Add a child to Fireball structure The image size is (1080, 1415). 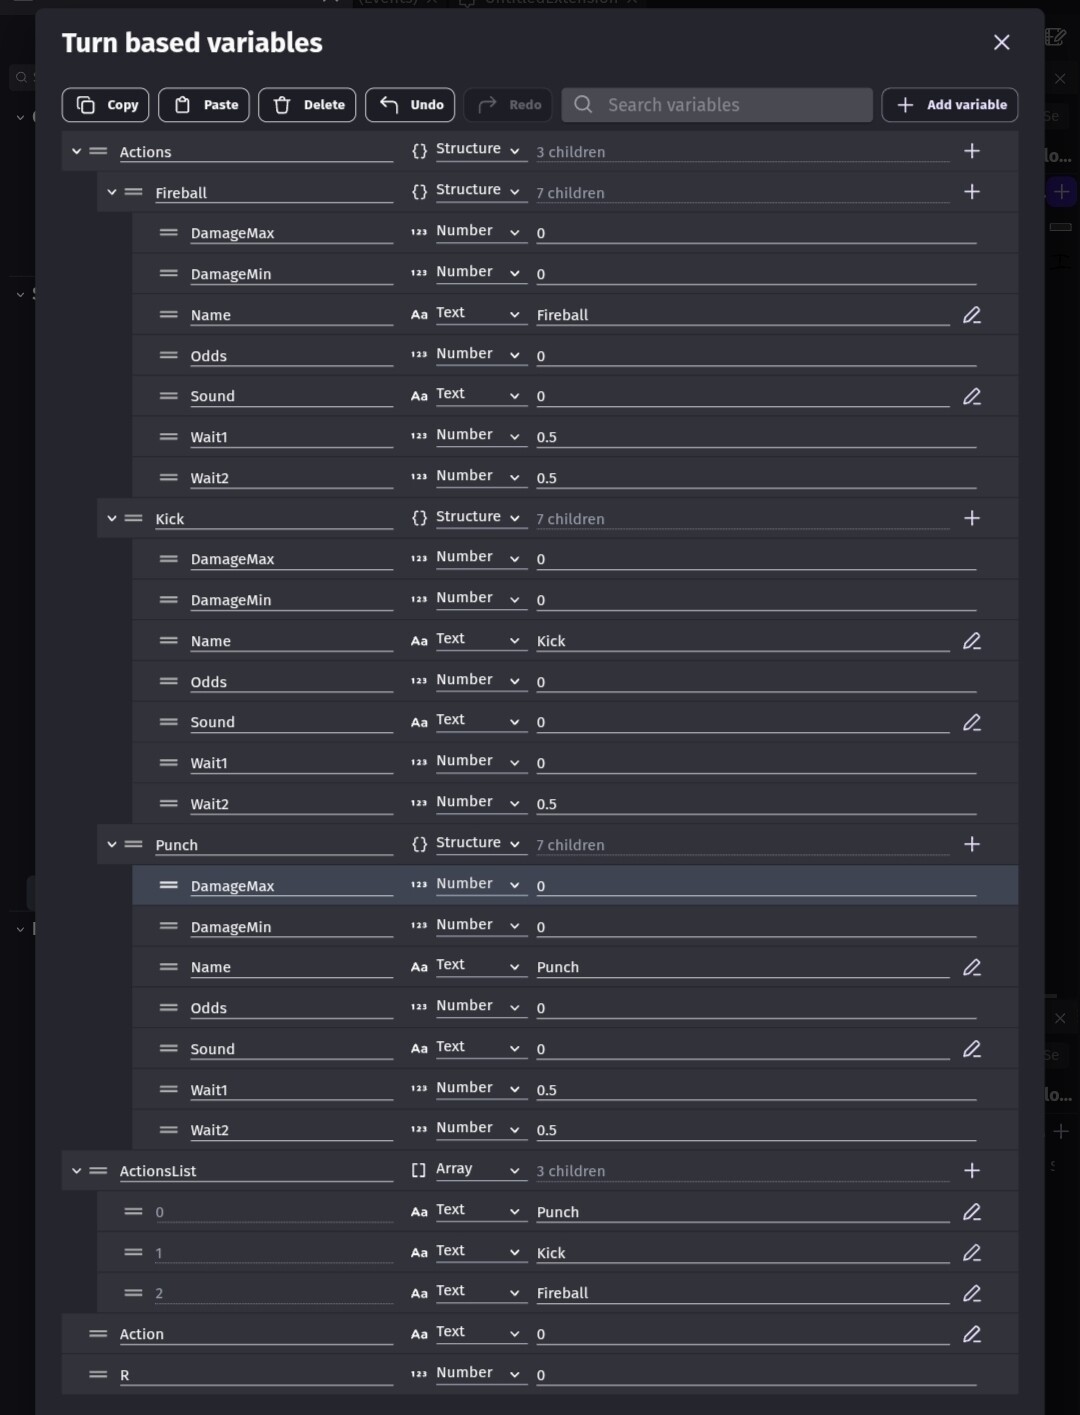pyautogui.click(x=972, y=192)
